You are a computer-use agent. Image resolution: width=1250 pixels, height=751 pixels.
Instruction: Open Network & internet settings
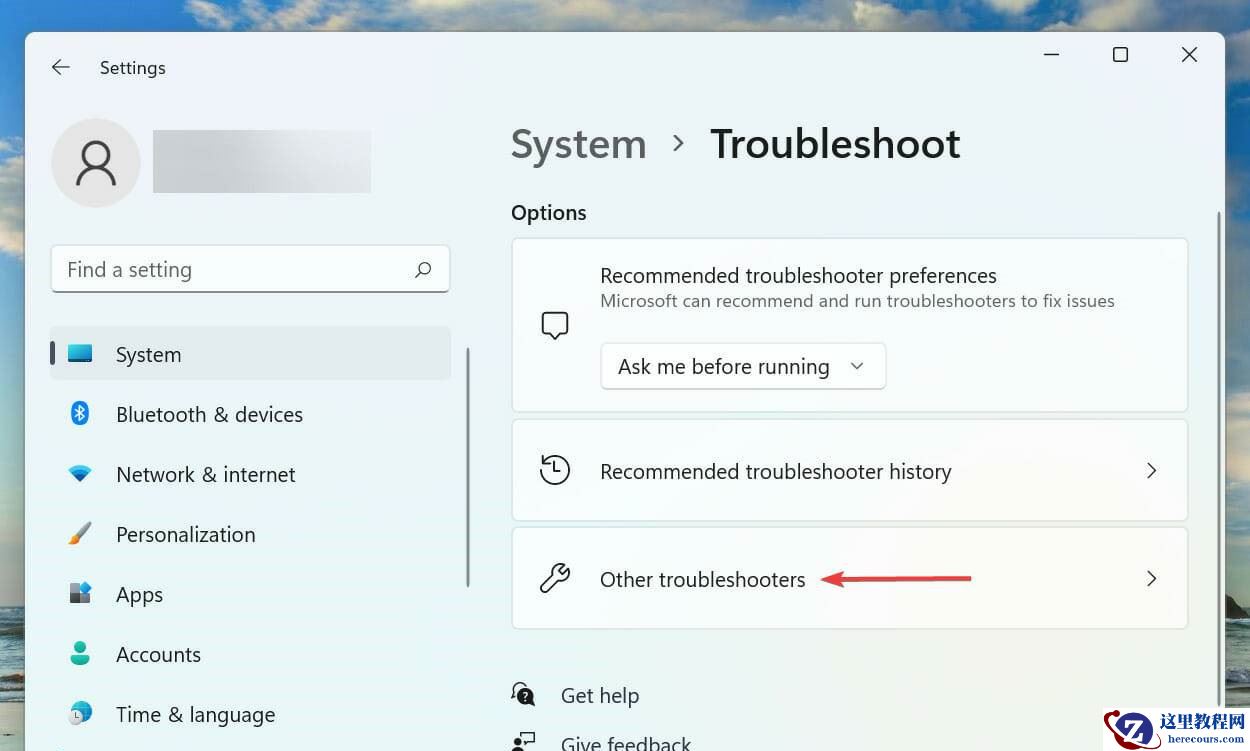251,474
